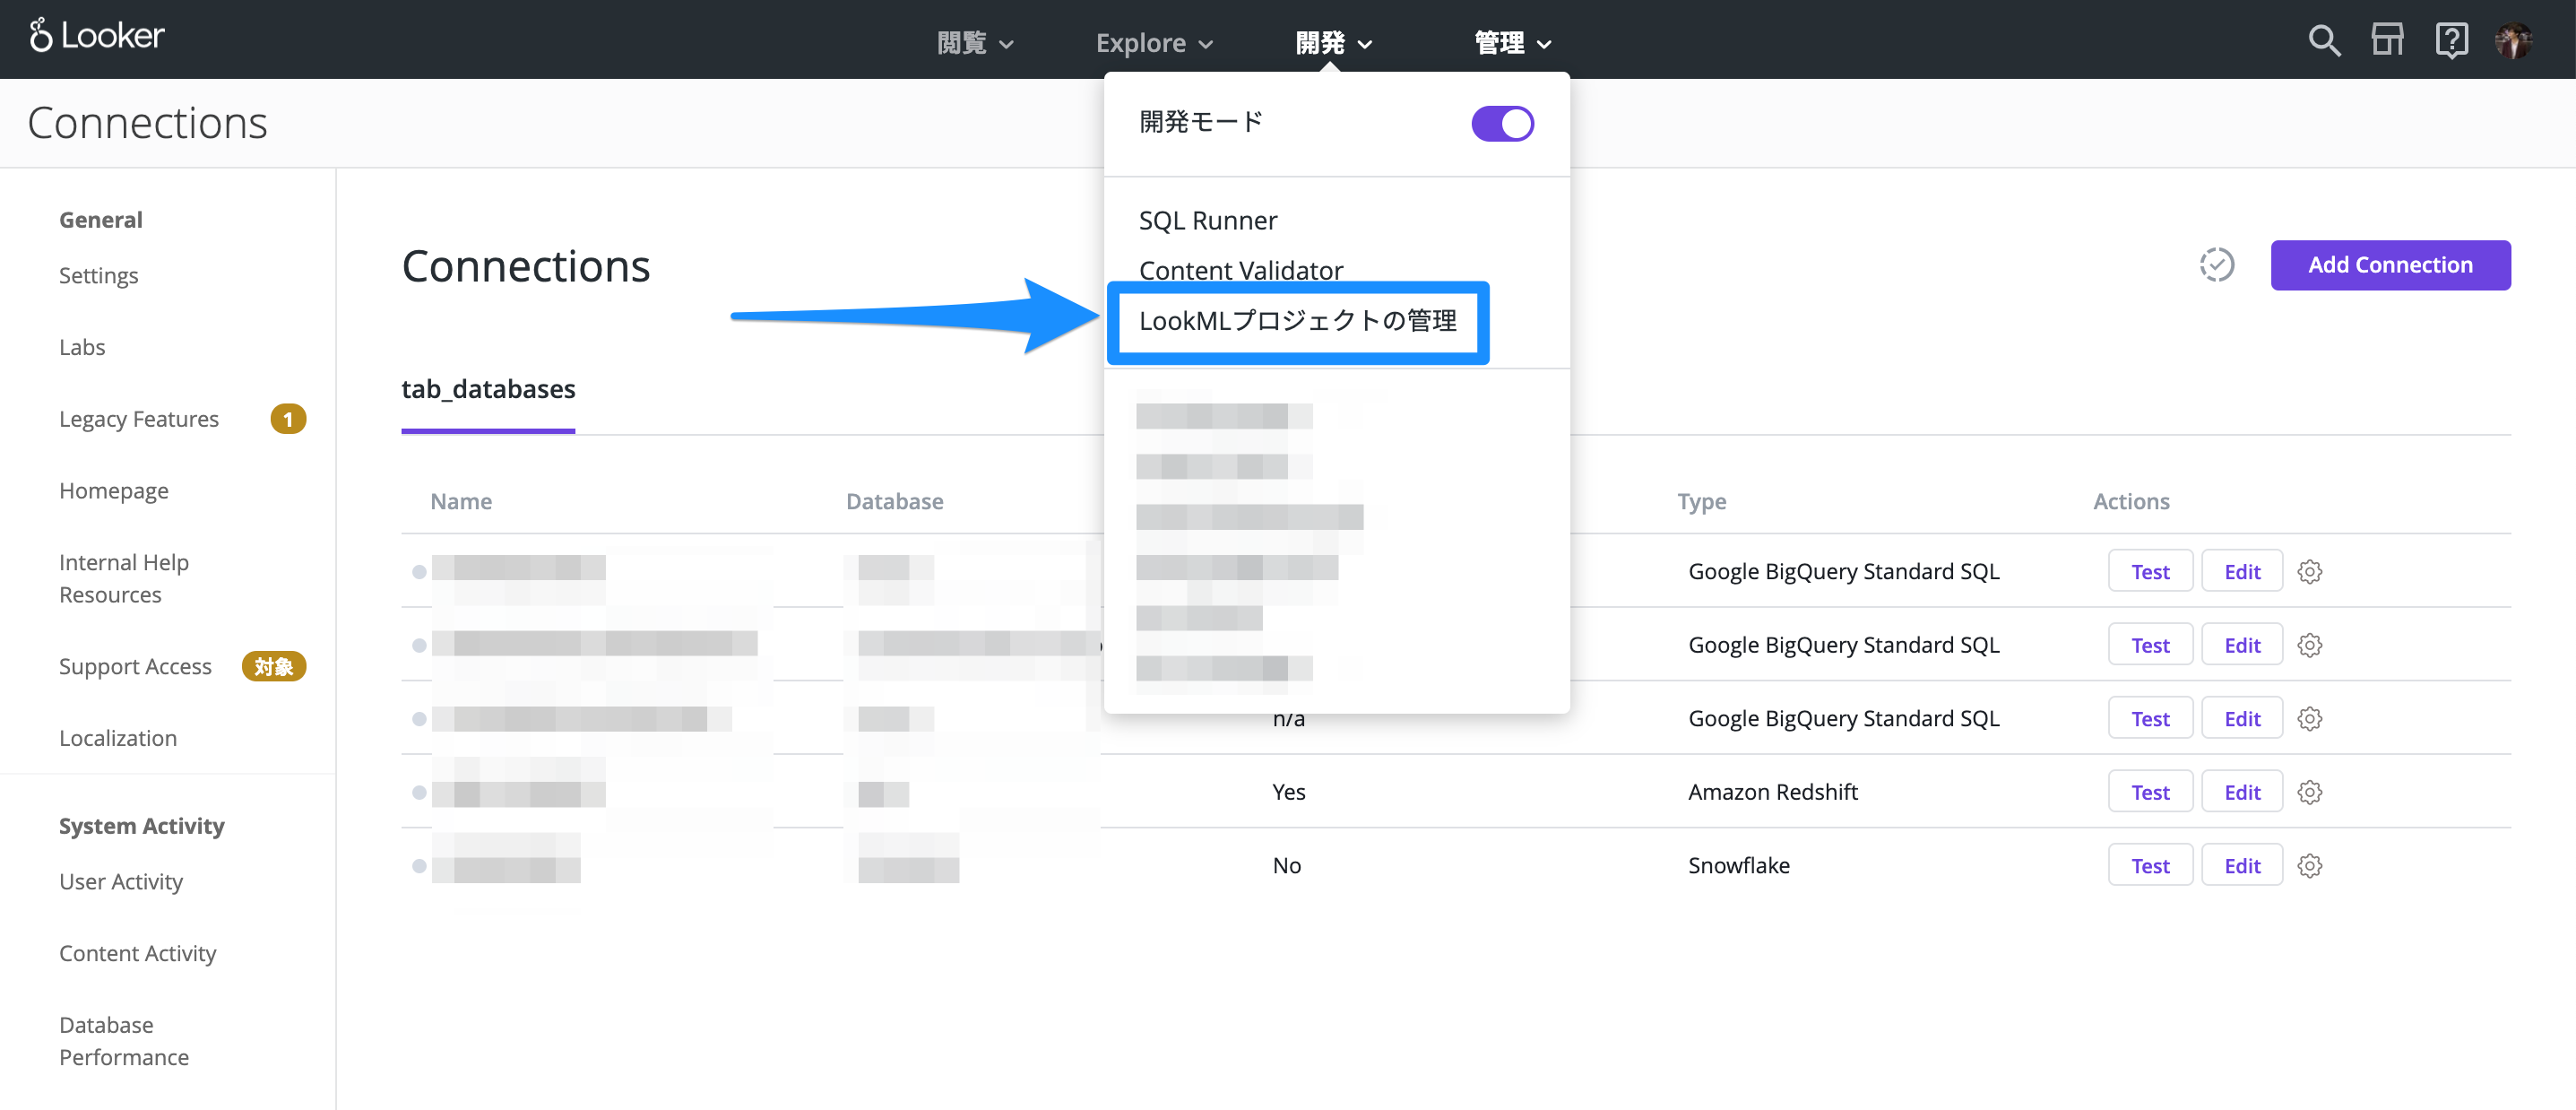2576x1110 pixels.
Task: Click the Name column header
Action: (x=460, y=501)
